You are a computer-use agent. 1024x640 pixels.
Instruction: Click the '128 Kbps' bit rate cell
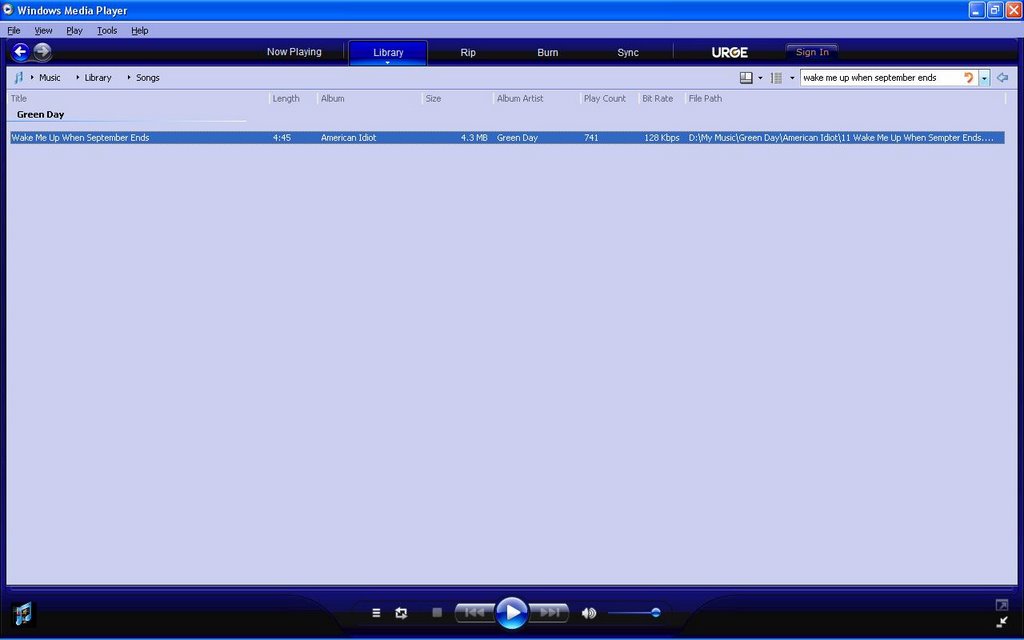pyautogui.click(x=662, y=138)
